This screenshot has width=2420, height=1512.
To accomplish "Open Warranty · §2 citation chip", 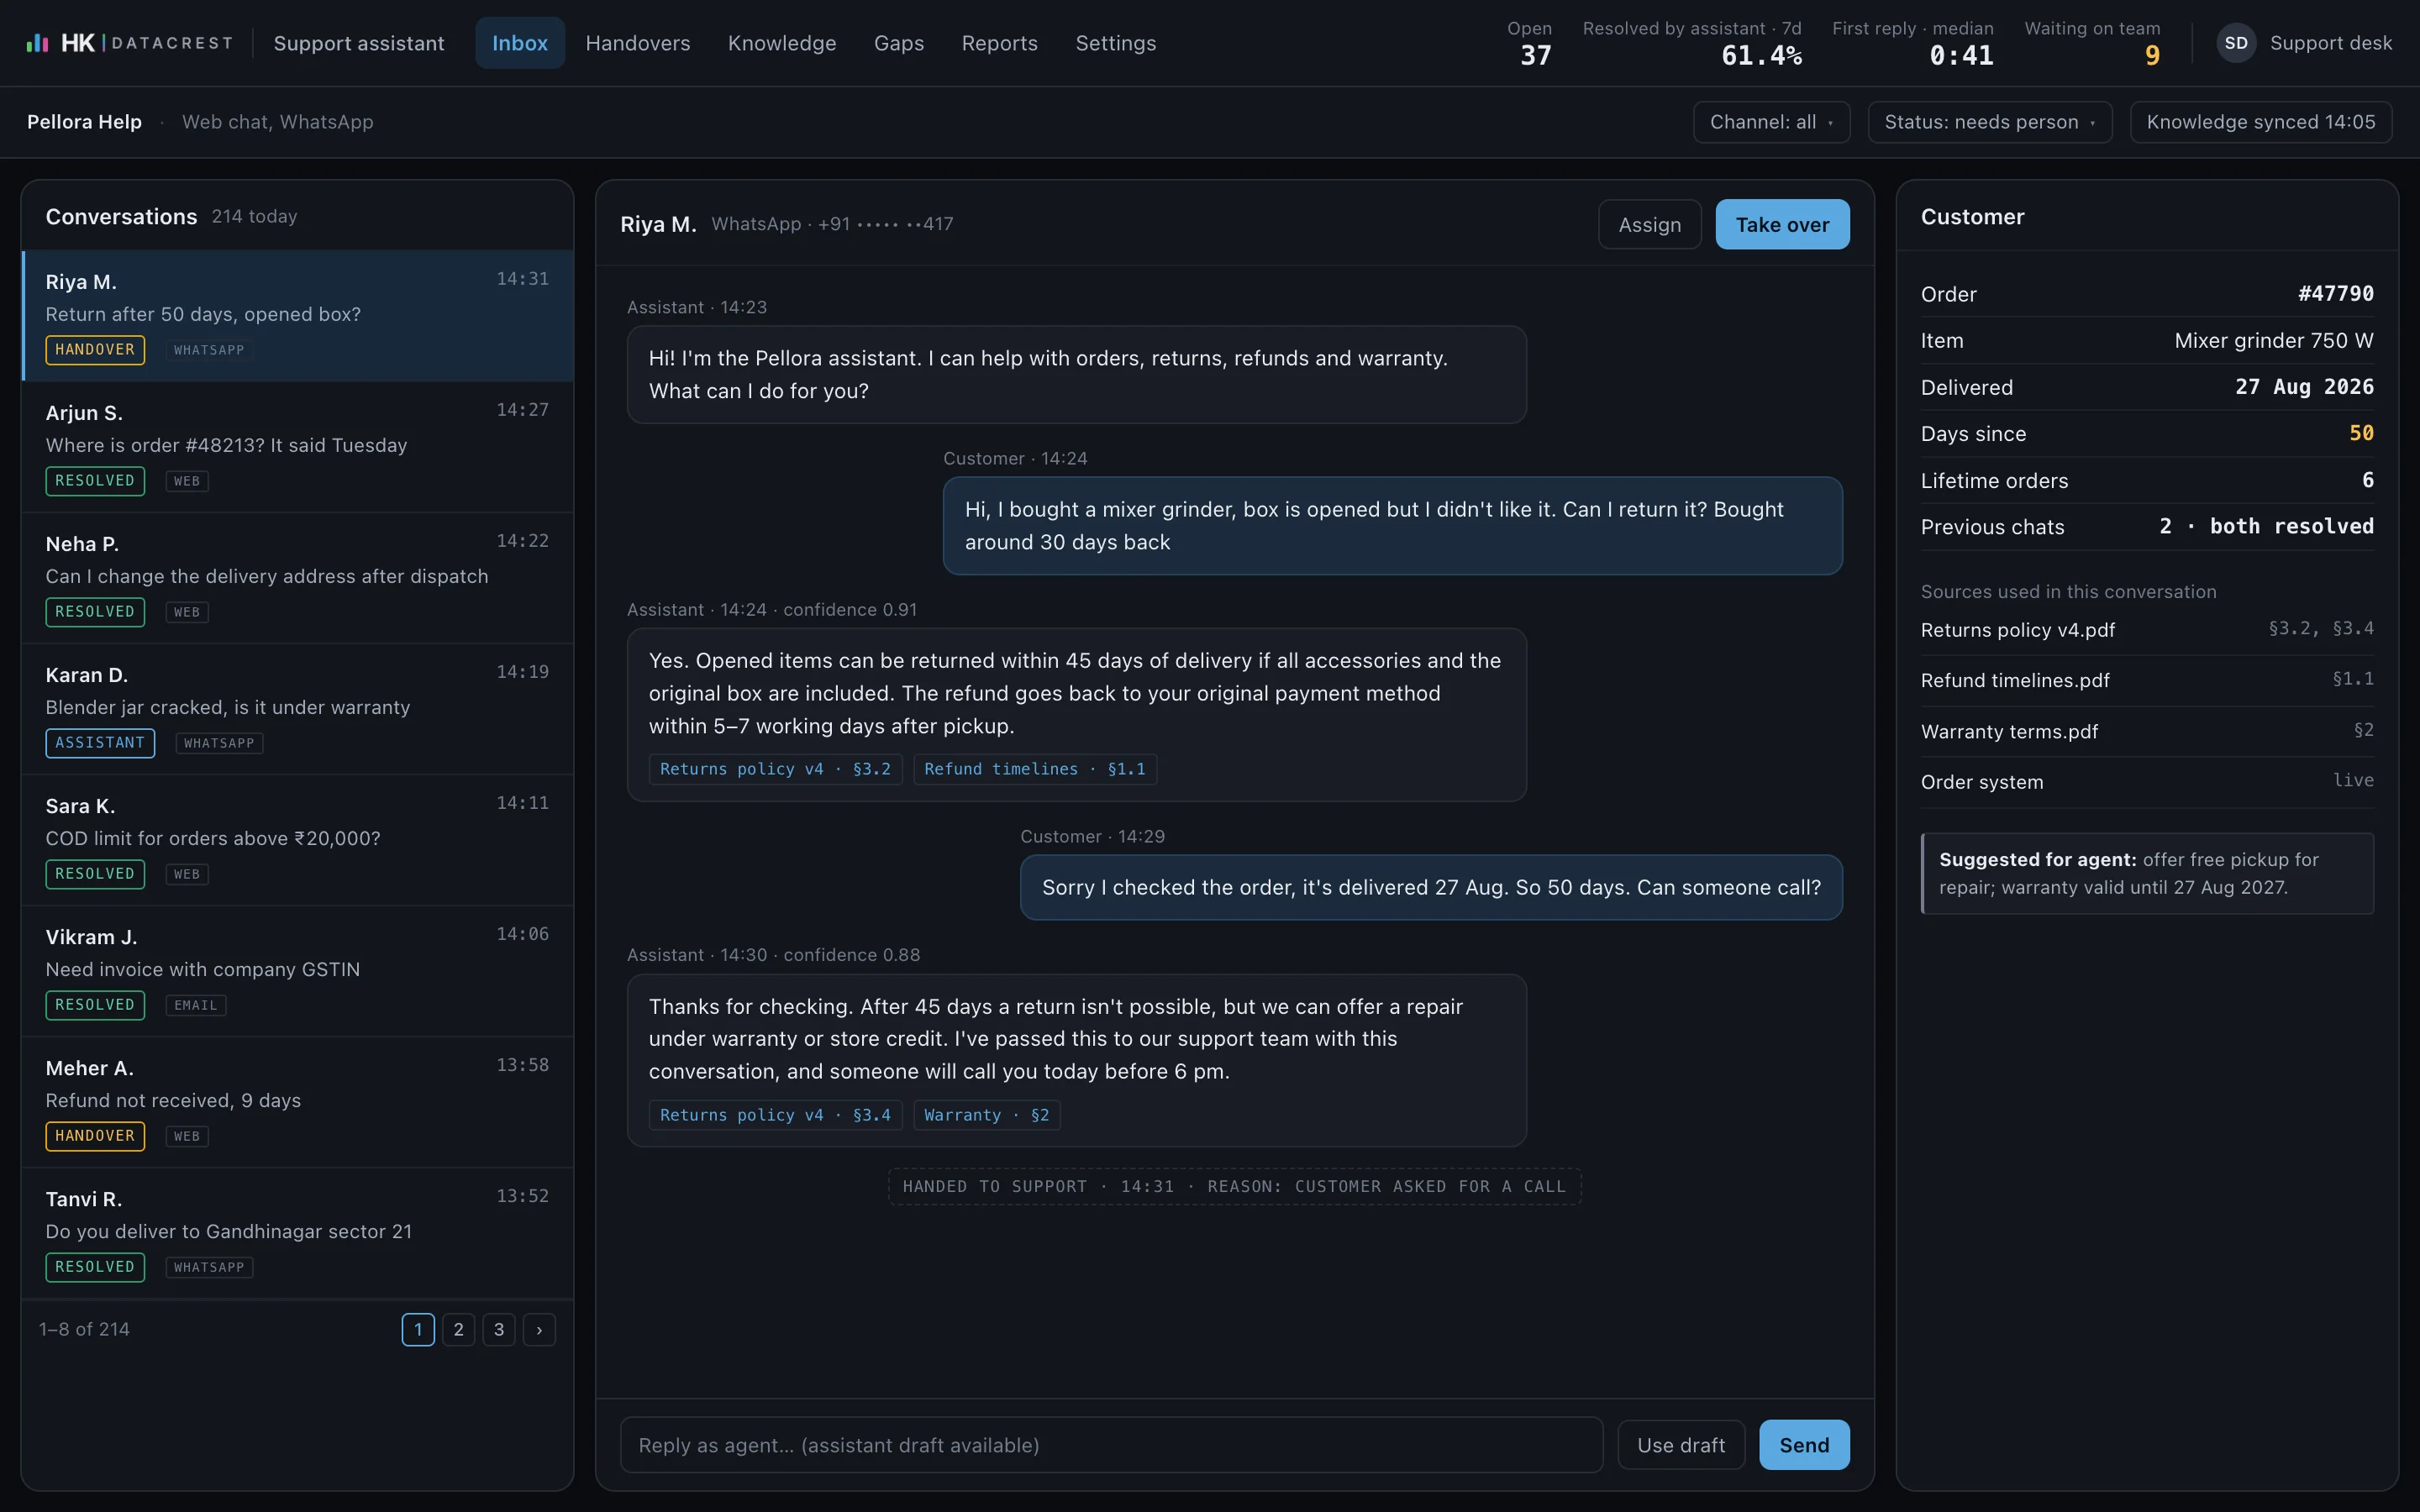I will coord(987,1115).
